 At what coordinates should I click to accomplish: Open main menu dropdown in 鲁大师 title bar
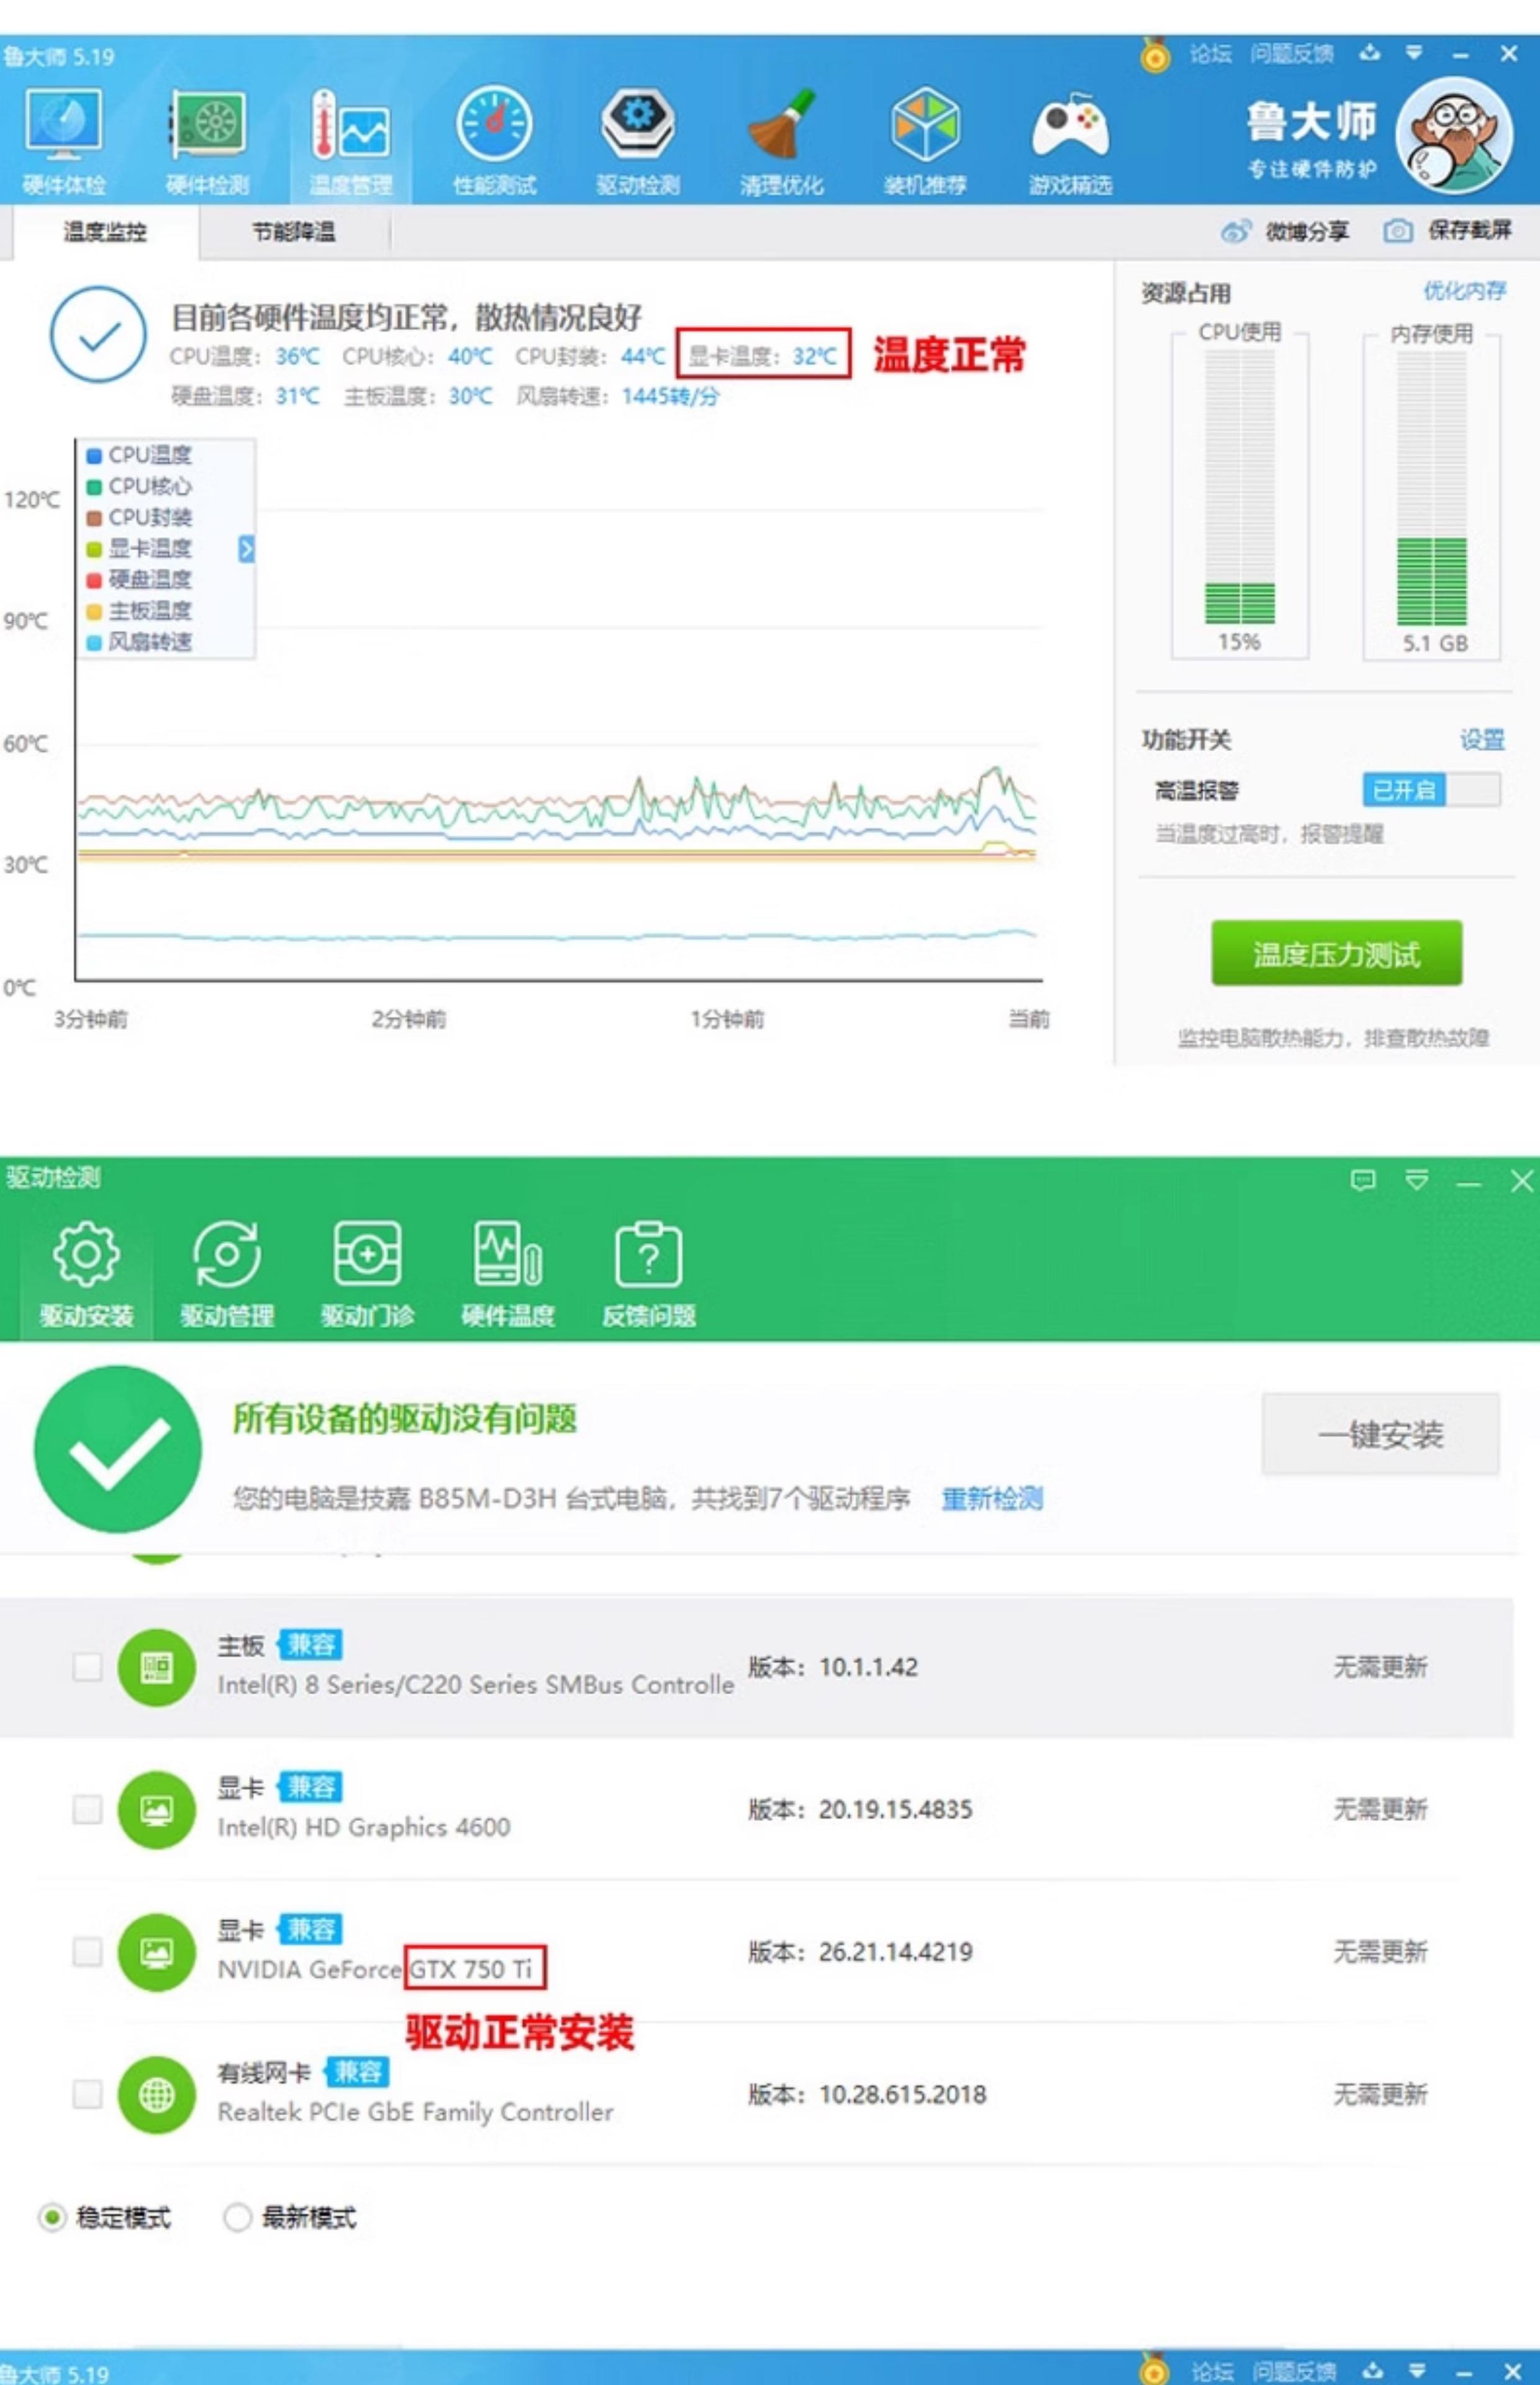tap(1413, 52)
